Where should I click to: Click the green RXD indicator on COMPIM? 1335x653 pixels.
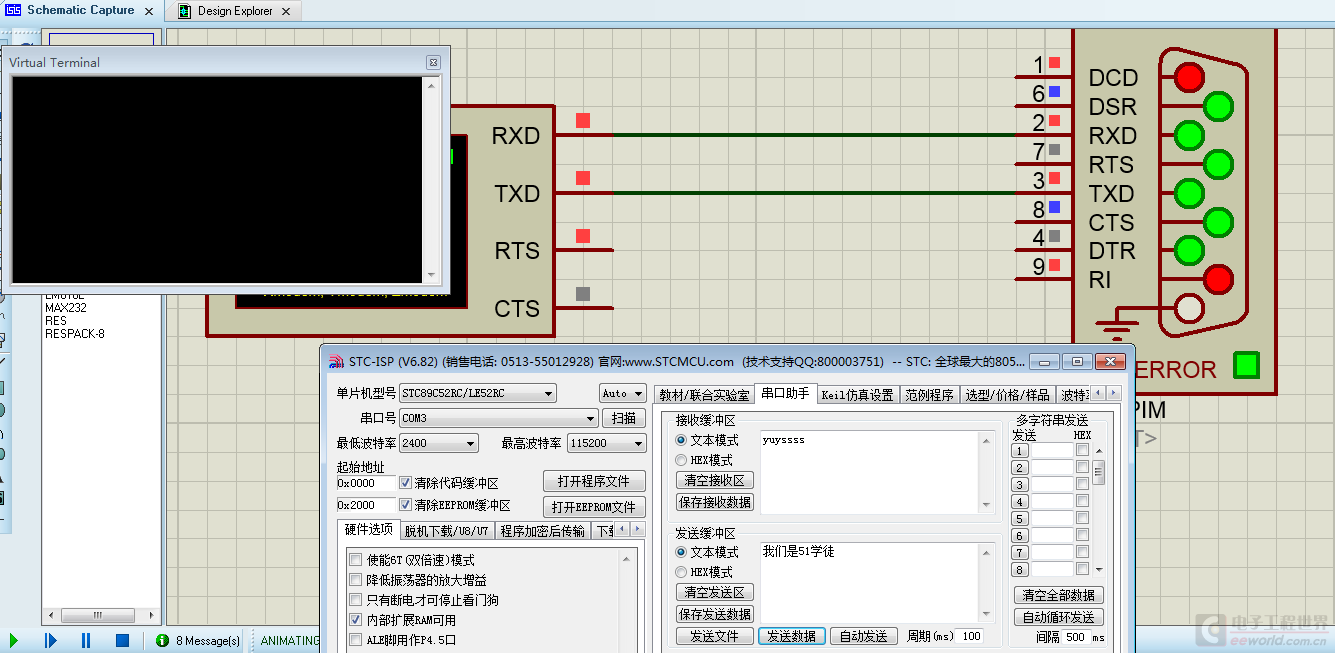click(1189, 134)
